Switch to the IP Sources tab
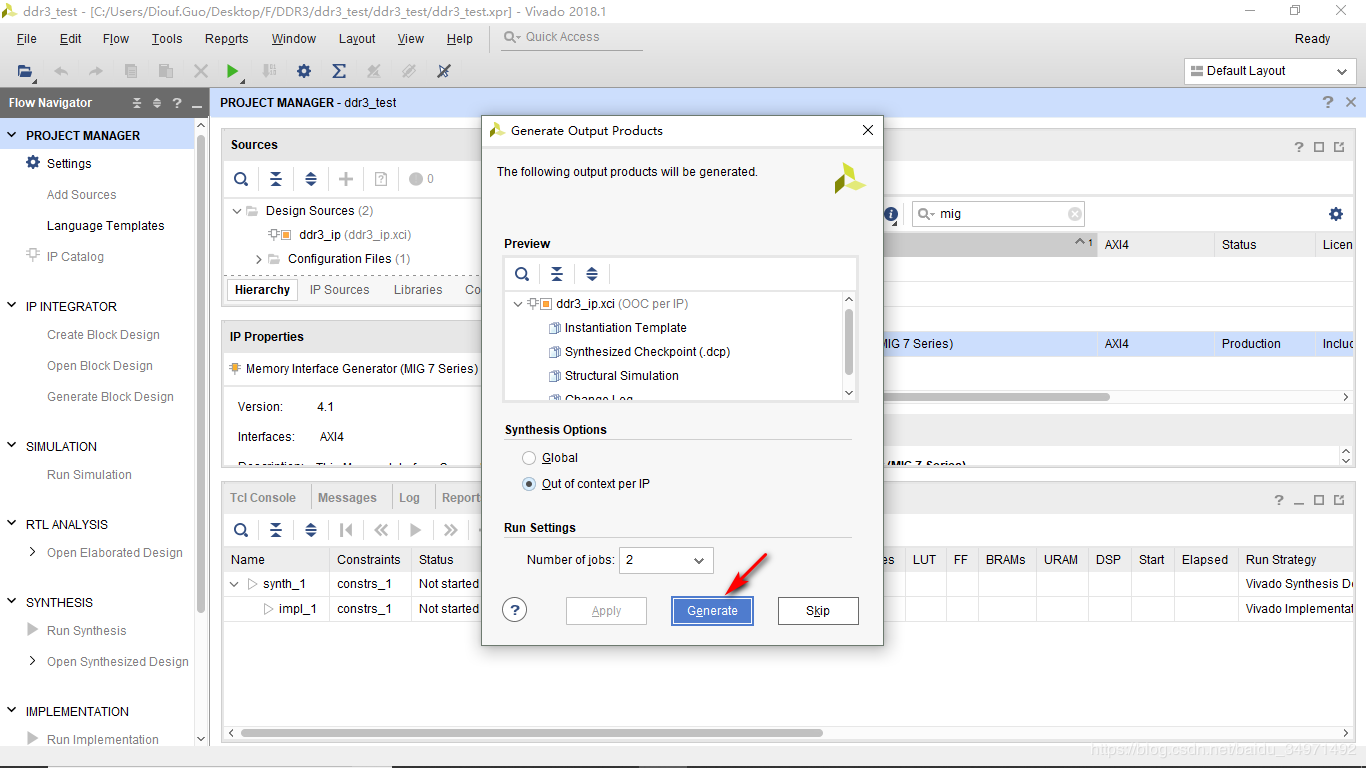Screen dimensions: 1366x768 pyautogui.click(x=339, y=290)
